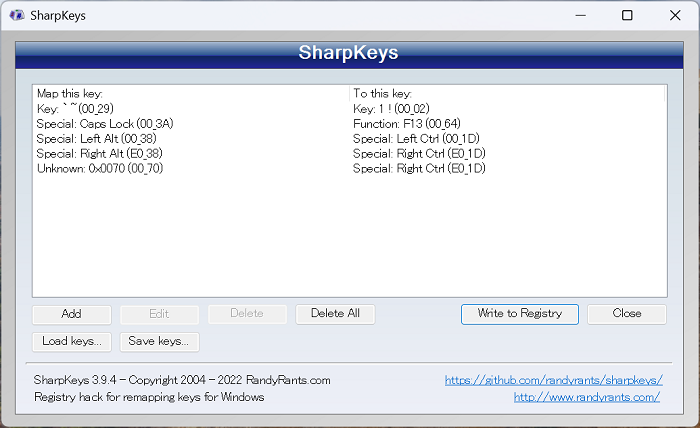
Task: Click the SharpKeys app icon in title bar
Action: tap(17, 15)
